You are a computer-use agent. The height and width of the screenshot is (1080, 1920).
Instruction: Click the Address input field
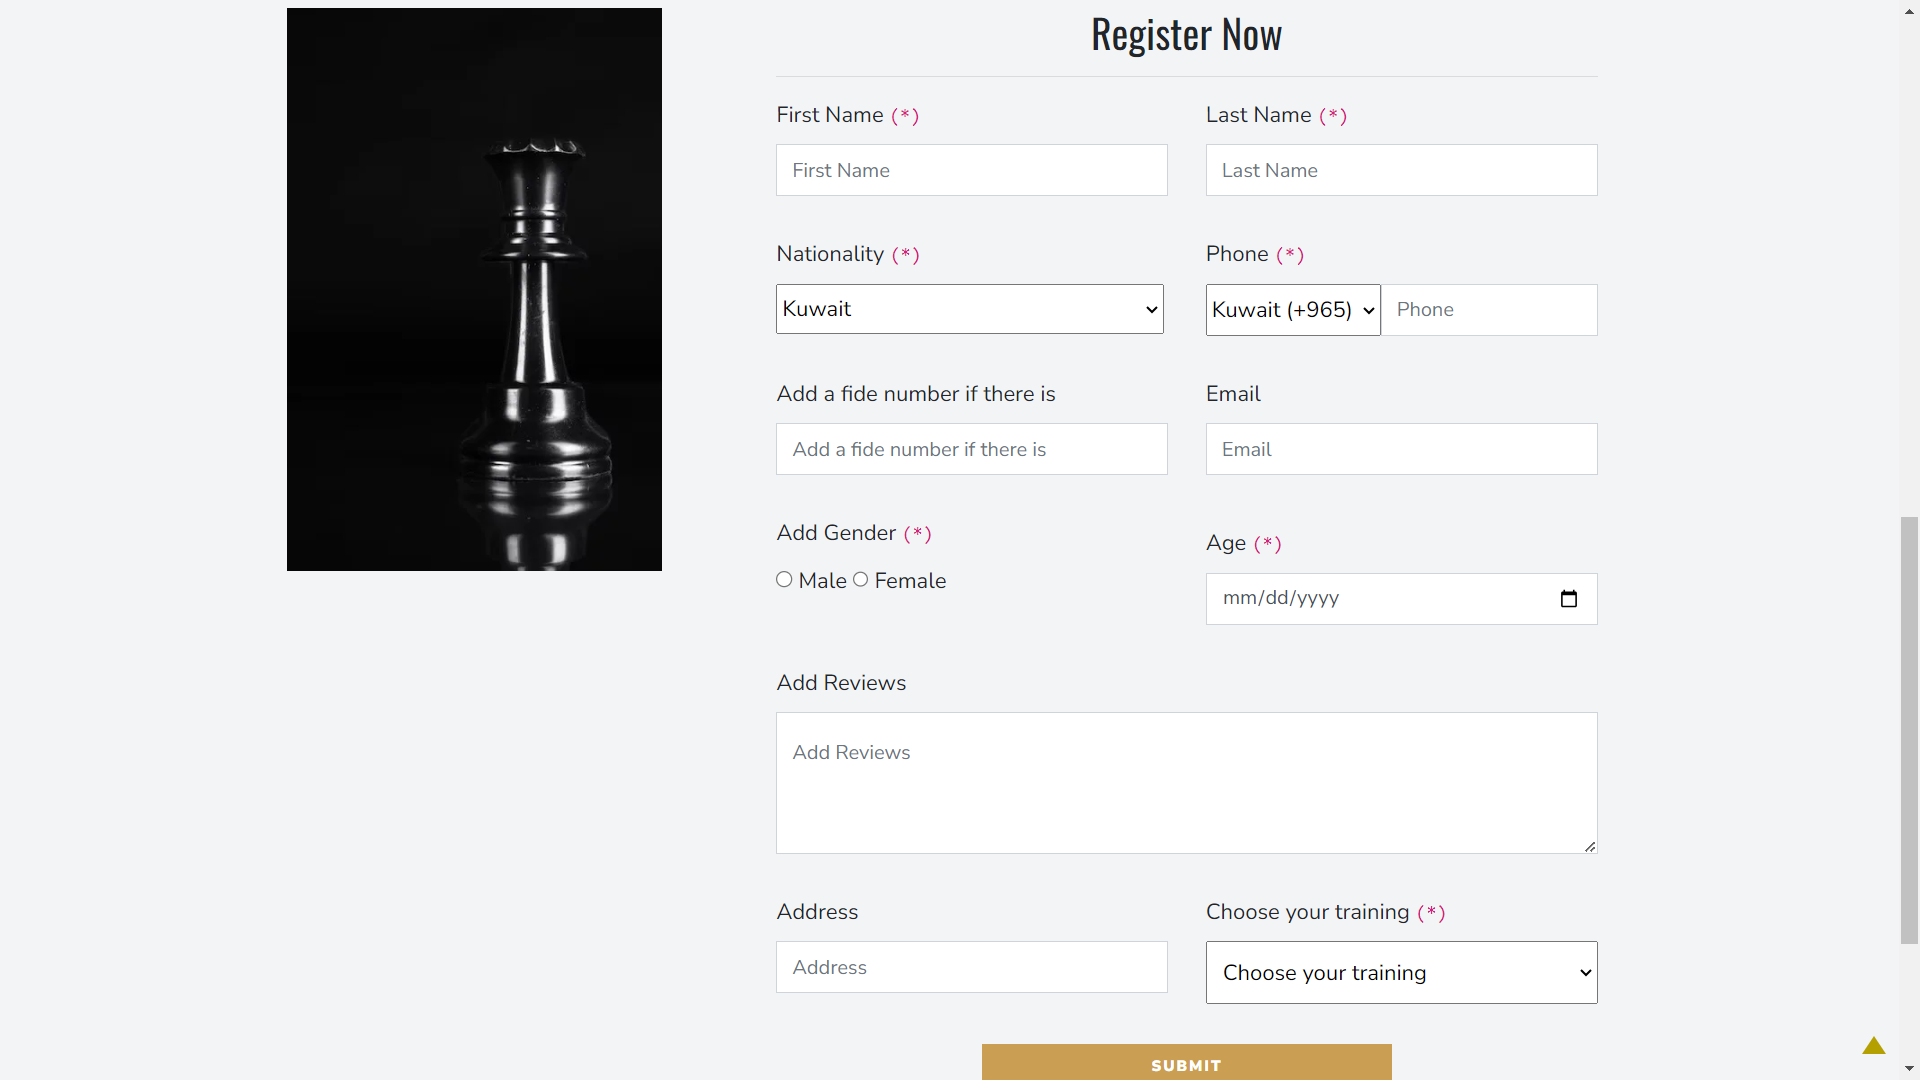coord(971,967)
